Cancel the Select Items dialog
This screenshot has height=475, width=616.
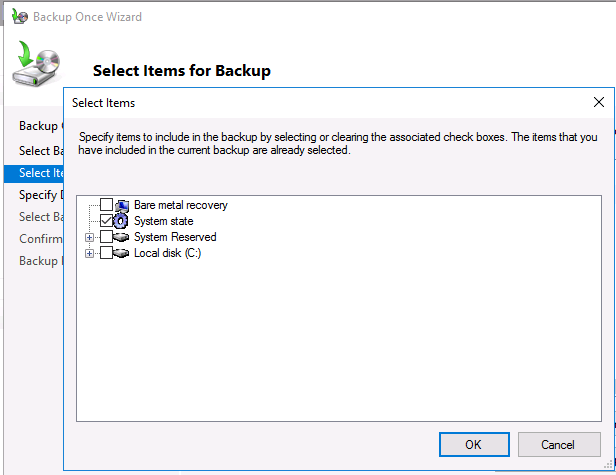[558, 444]
